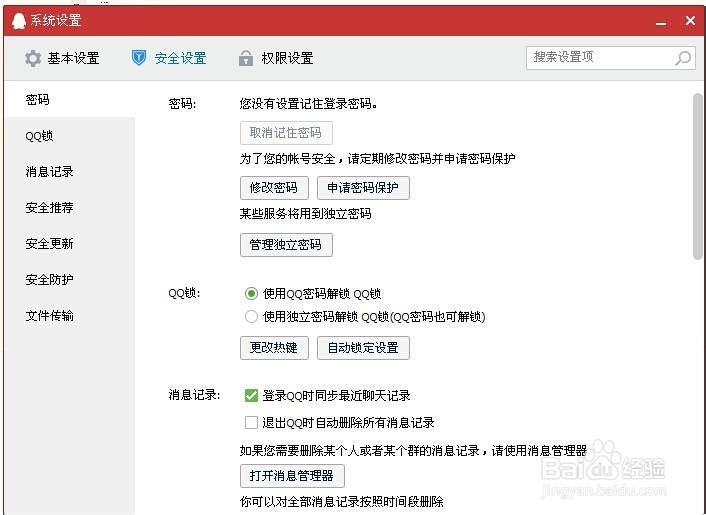Select 使用QQ密码解锁 QQ锁 radio button

(251, 294)
